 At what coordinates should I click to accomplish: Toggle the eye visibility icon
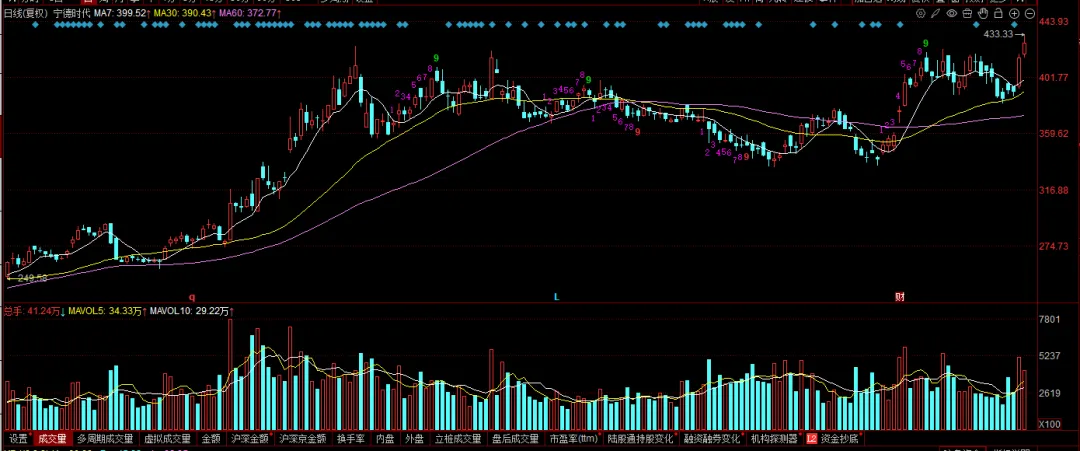[x=952, y=13]
